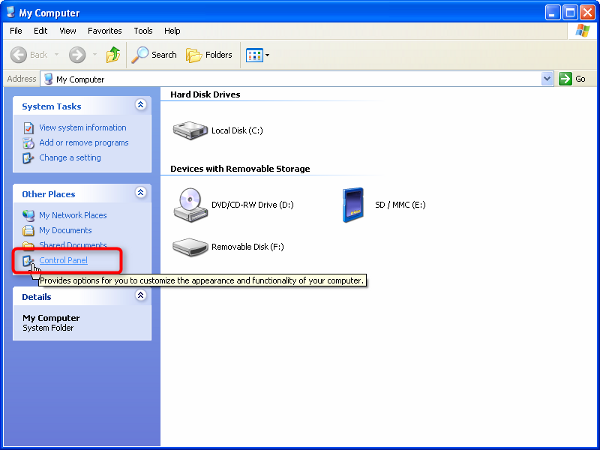Open the Help menu
Screen dimensions: 600x450
(172, 31)
